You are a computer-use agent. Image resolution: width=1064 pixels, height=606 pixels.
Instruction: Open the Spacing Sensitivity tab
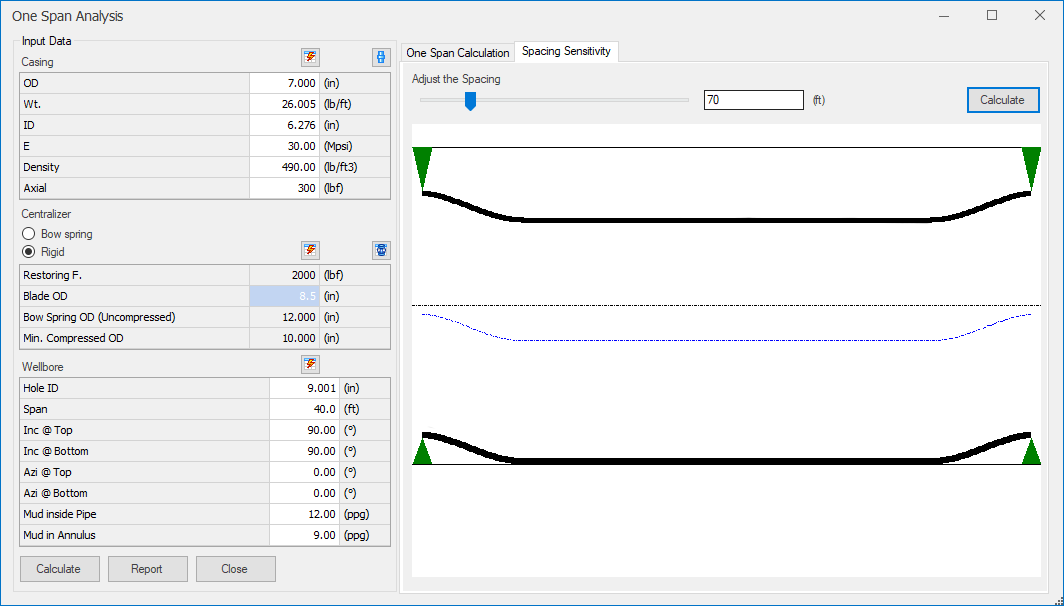point(566,51)
